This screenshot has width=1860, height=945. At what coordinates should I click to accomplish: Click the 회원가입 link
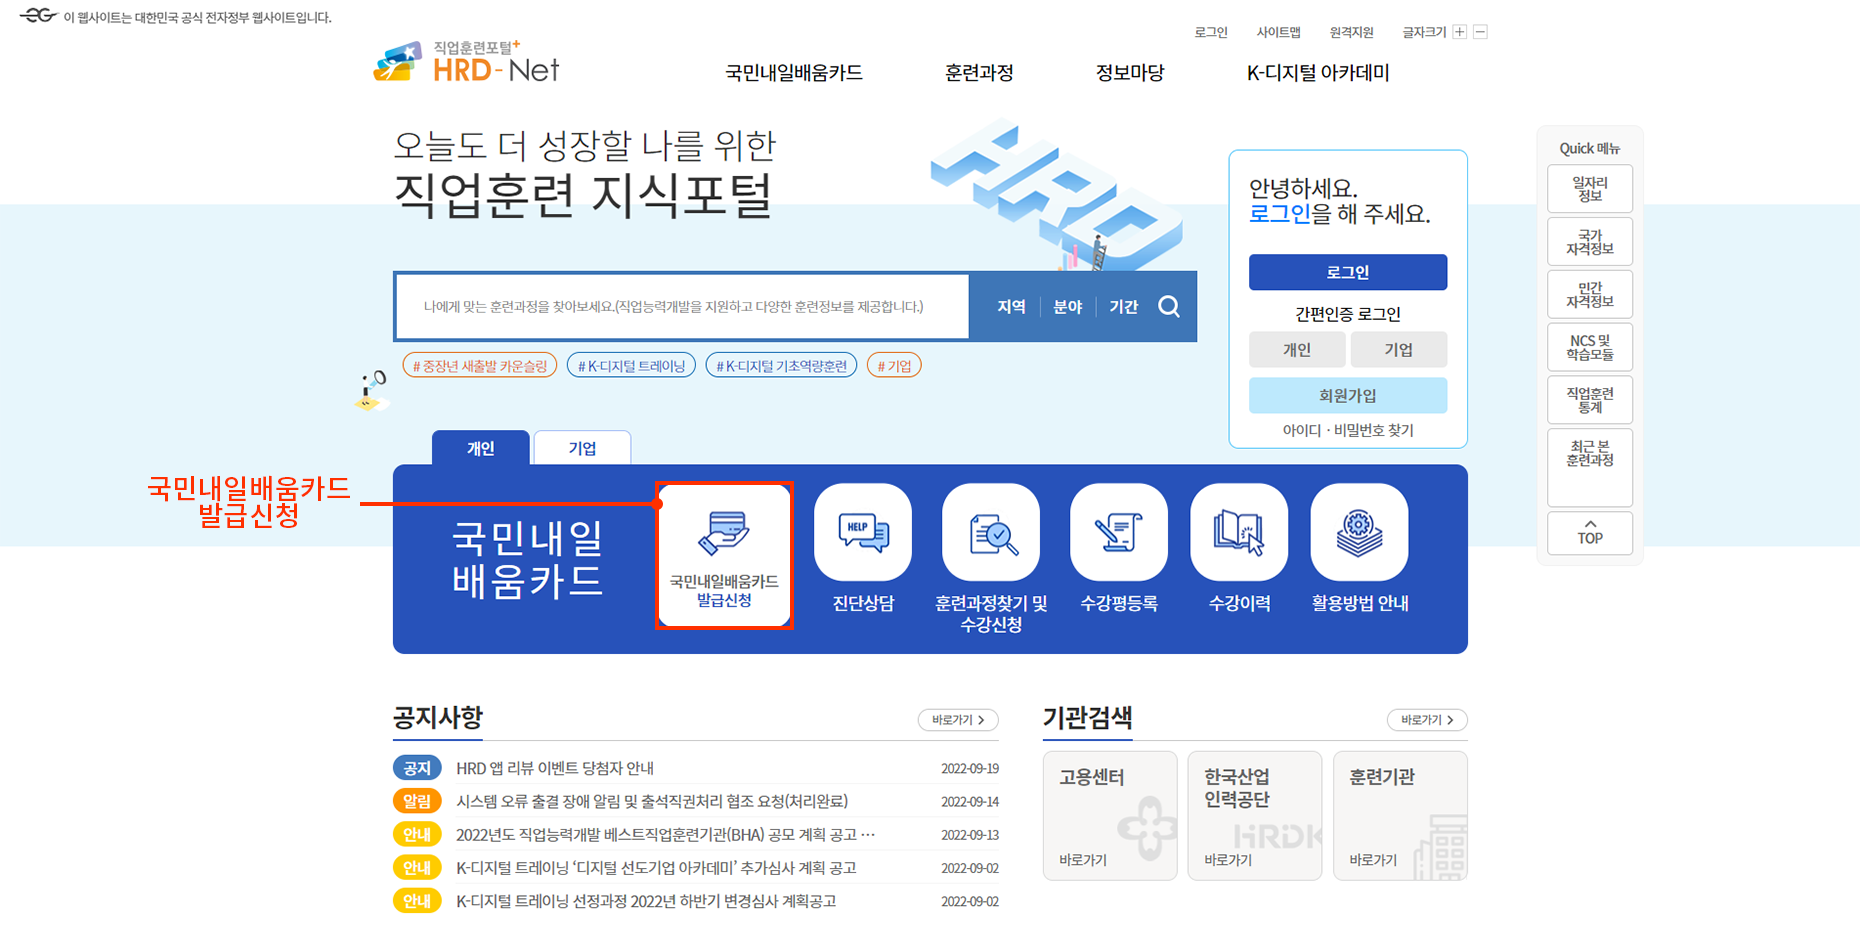click(x=1347, y=395)
